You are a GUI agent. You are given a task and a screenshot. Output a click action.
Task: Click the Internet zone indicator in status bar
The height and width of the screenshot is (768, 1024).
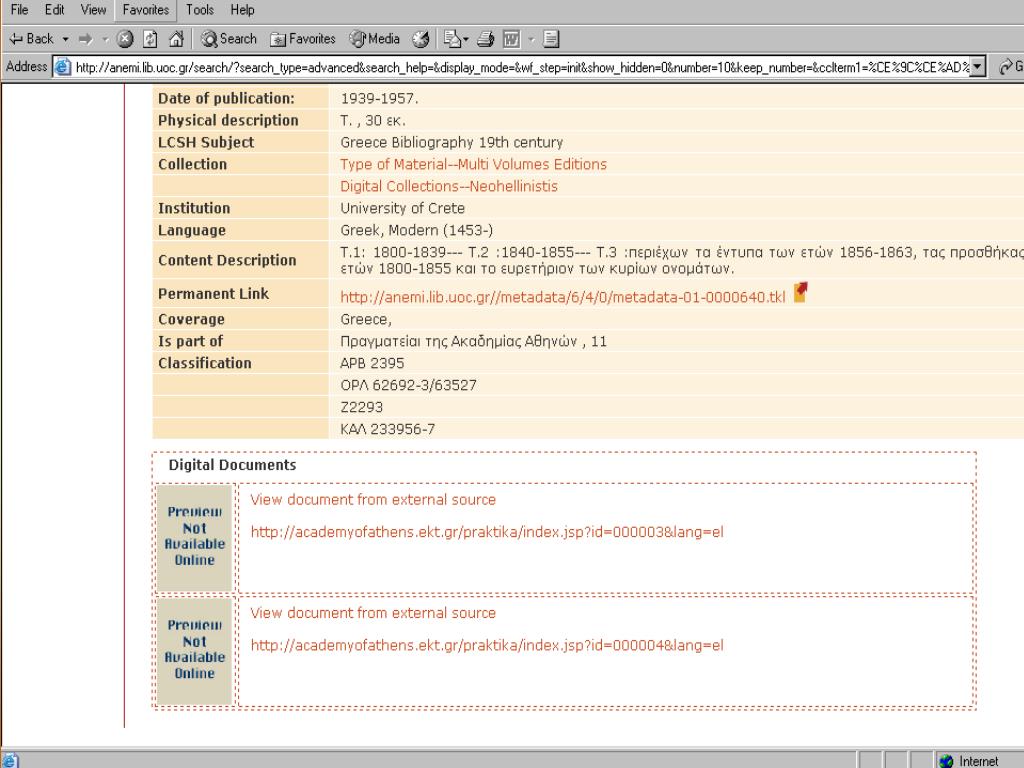tap(969, 761)
